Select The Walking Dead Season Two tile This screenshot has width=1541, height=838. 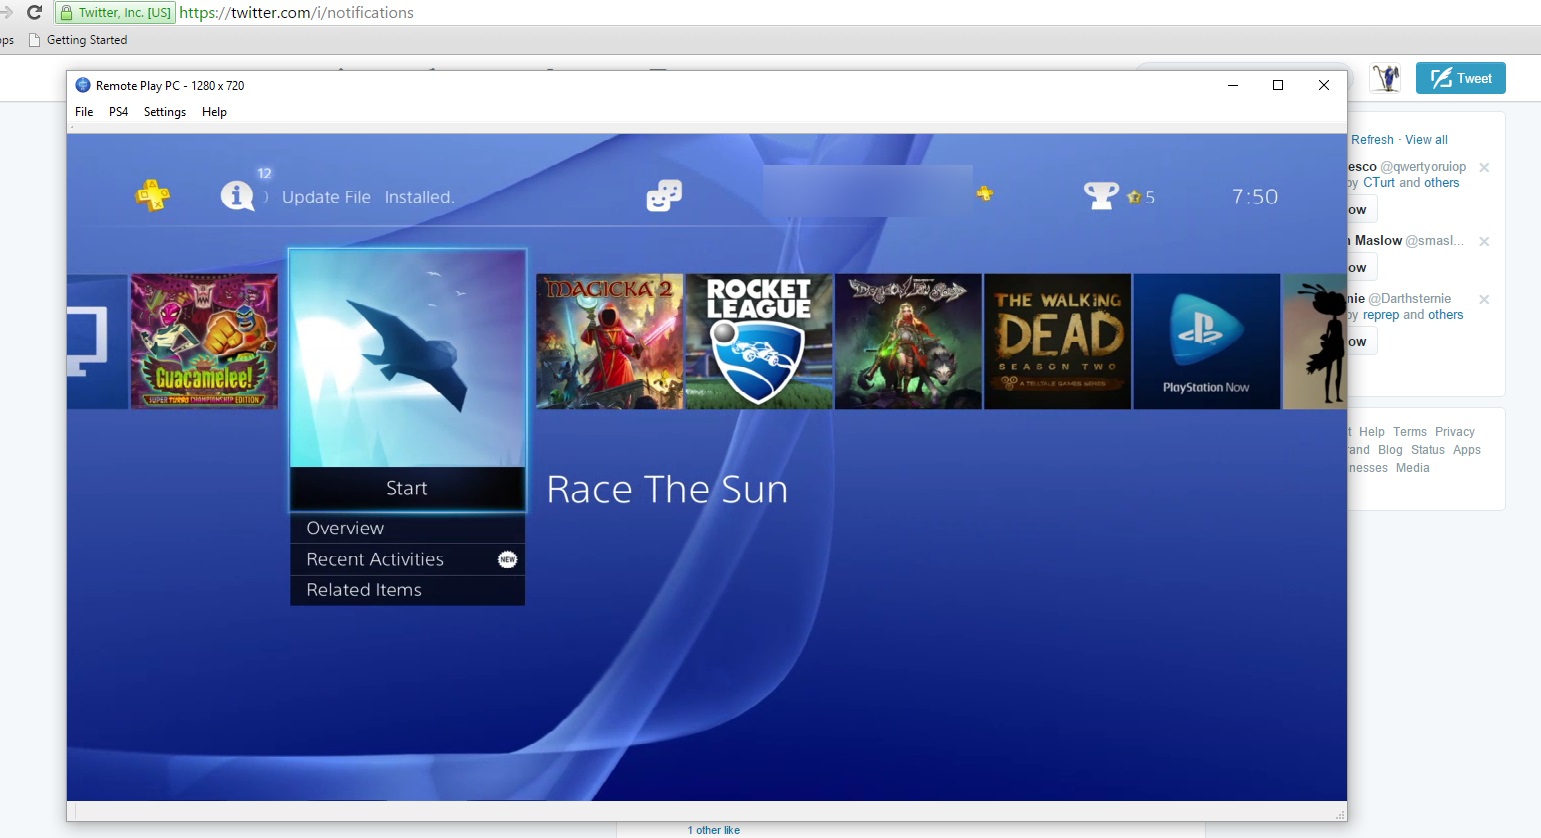coord(1057,341)
